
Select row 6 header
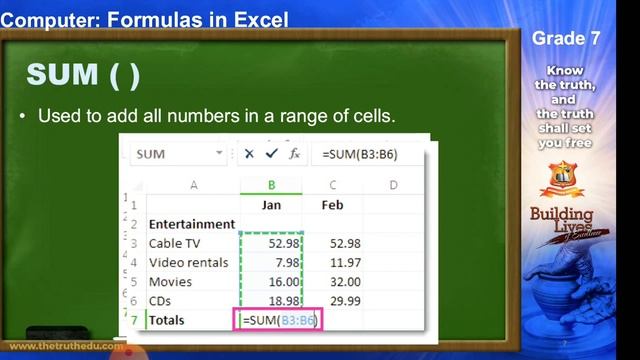(x=134, y=301)
